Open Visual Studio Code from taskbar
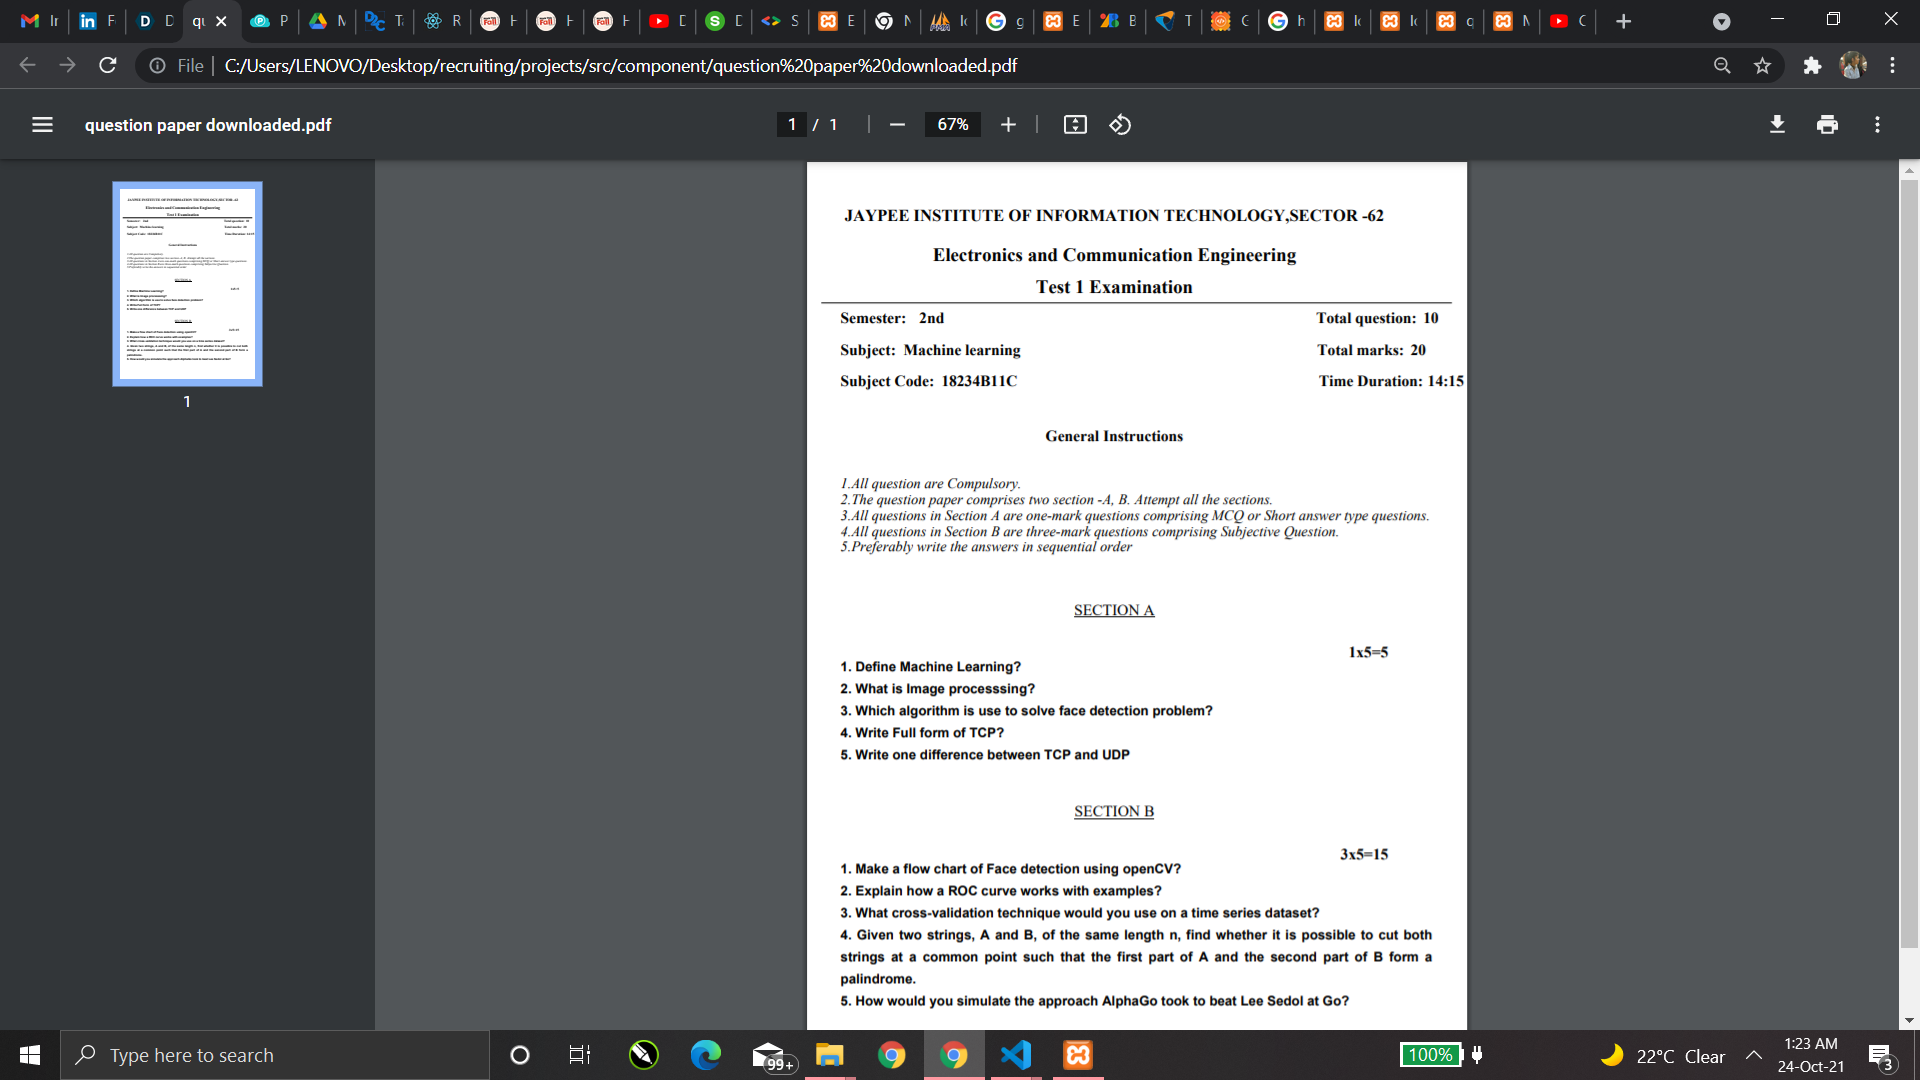Image resolution: width=1920 pixels, height=1080 pixels. [1015, 1055]
